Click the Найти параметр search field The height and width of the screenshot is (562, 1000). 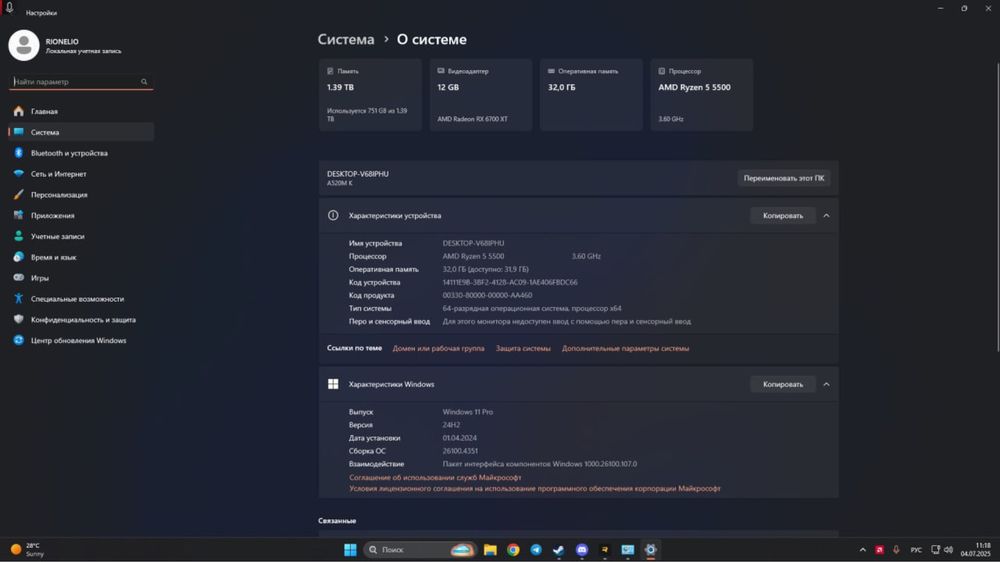pos(81,82)
